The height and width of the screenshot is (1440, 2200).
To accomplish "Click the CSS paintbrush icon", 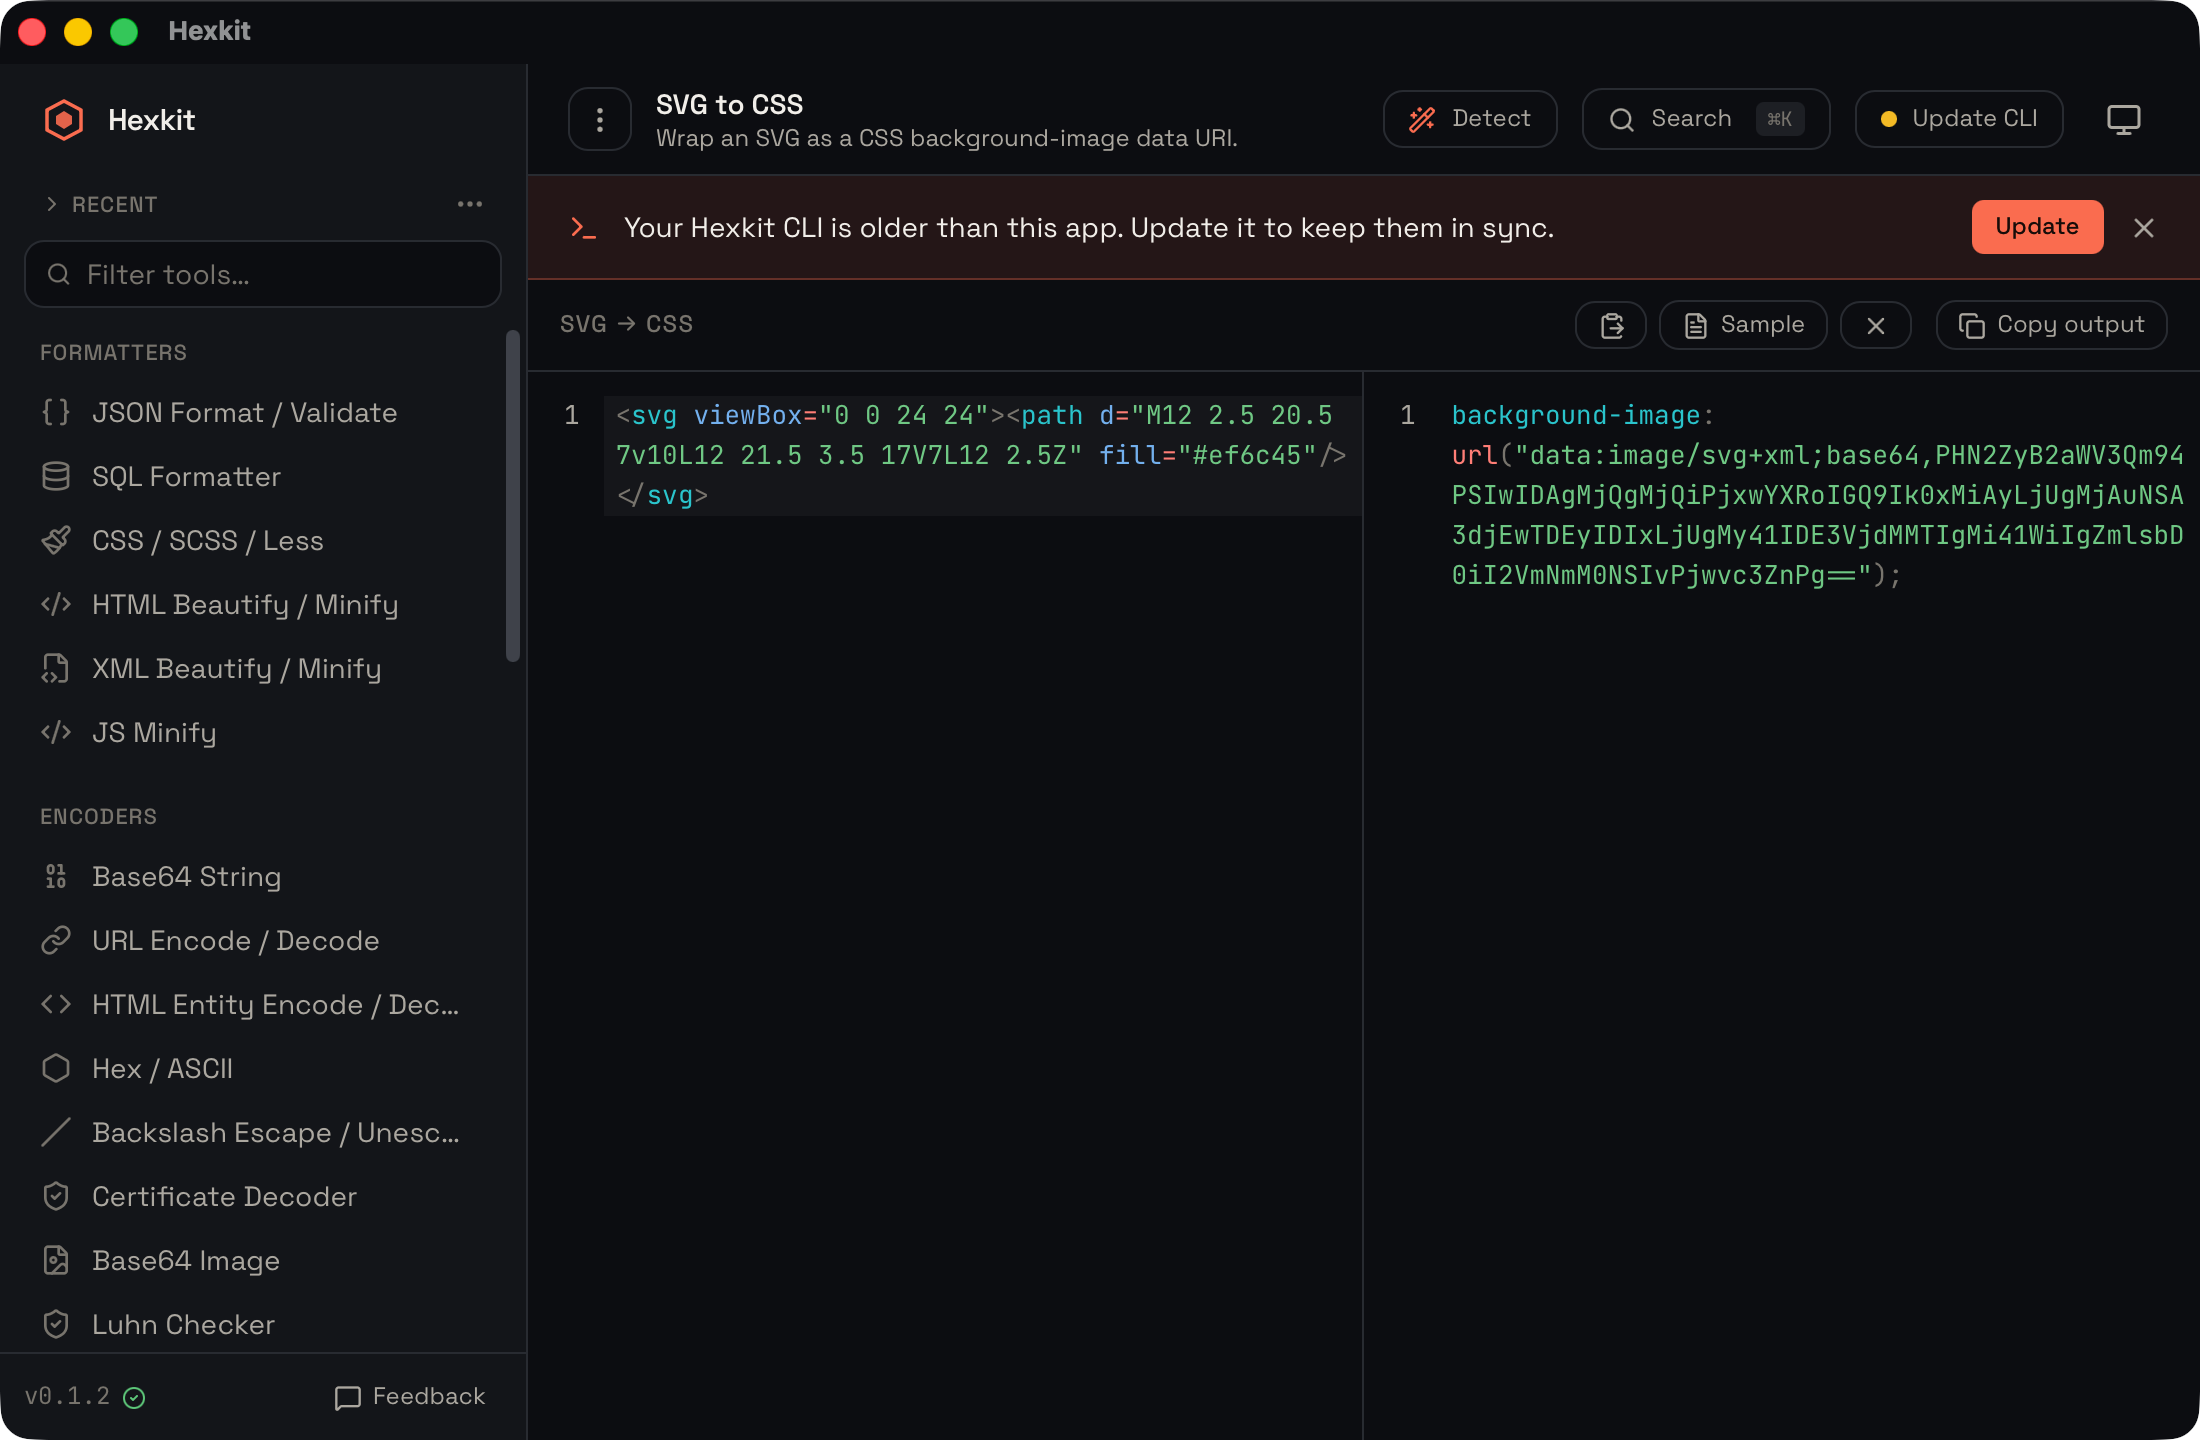I will point(56,541).
